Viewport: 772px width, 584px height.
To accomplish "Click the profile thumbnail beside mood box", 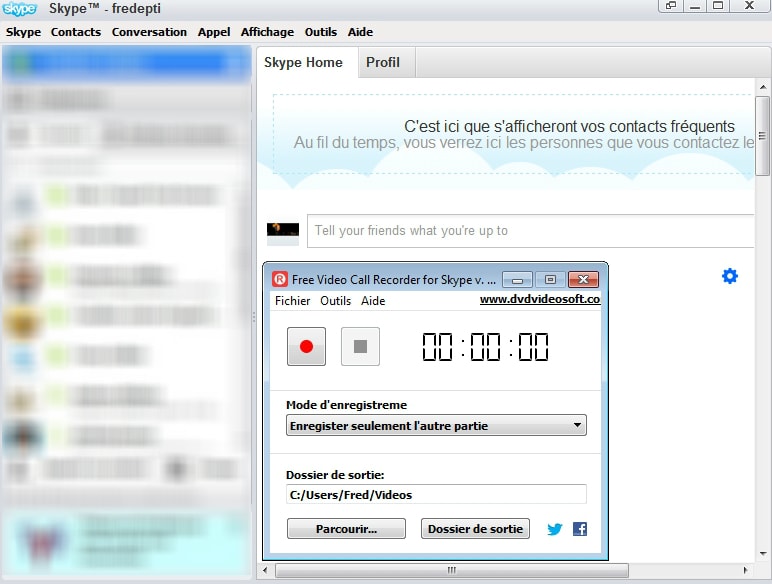I will (x=283, y=231).
